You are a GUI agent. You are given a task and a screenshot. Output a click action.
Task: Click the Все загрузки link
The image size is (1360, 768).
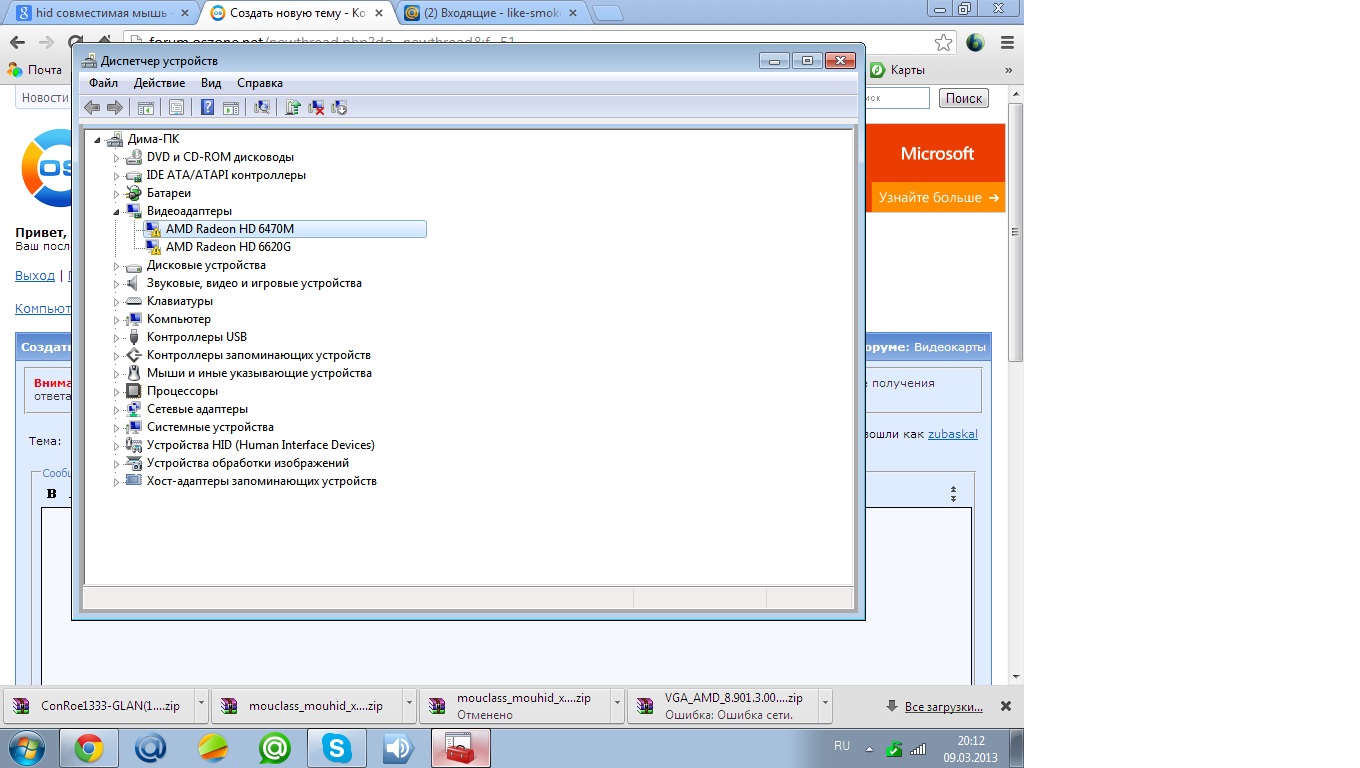(x=943, y=707)
